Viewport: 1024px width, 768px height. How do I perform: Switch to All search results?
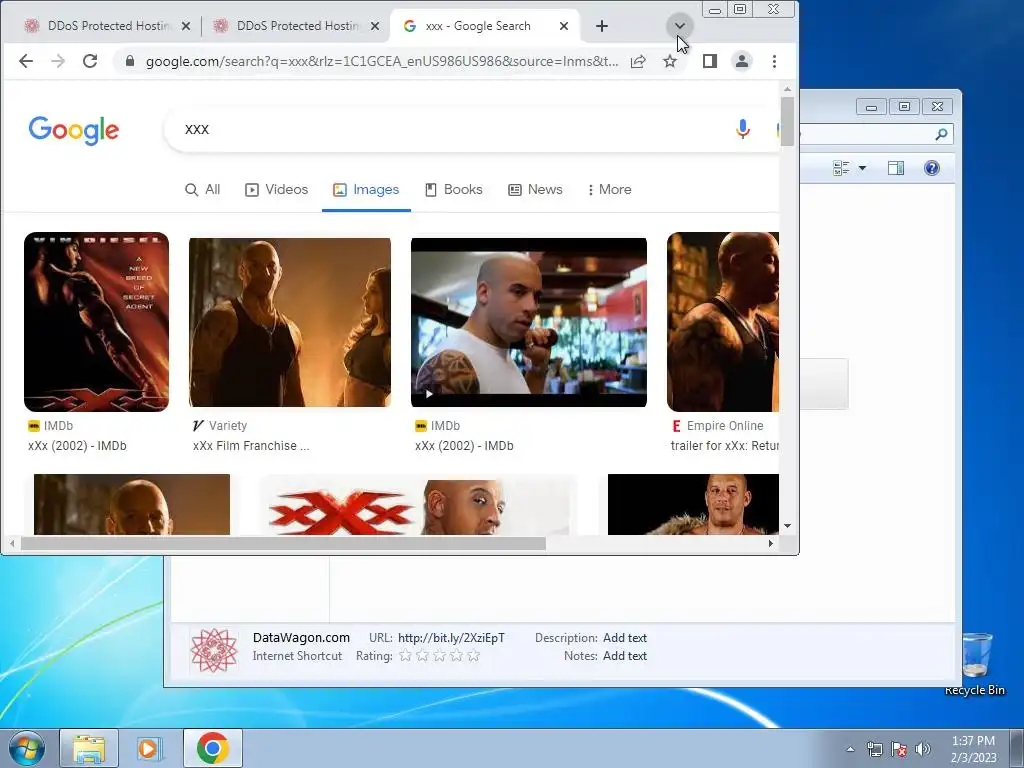[x=202, y=189]
